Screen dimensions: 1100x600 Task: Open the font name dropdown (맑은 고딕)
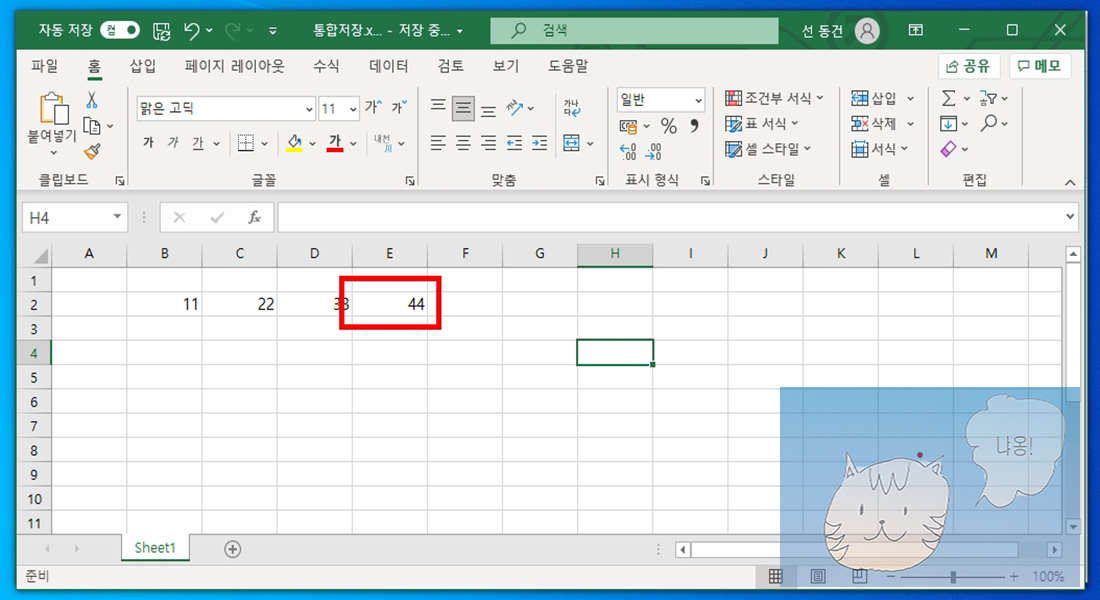pyautogui.click(x=309, y=109)
